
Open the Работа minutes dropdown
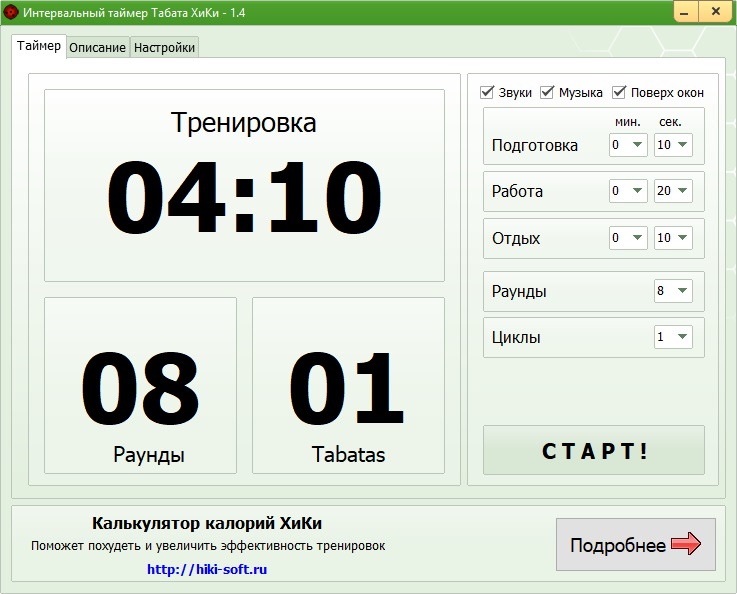(628, 191)
